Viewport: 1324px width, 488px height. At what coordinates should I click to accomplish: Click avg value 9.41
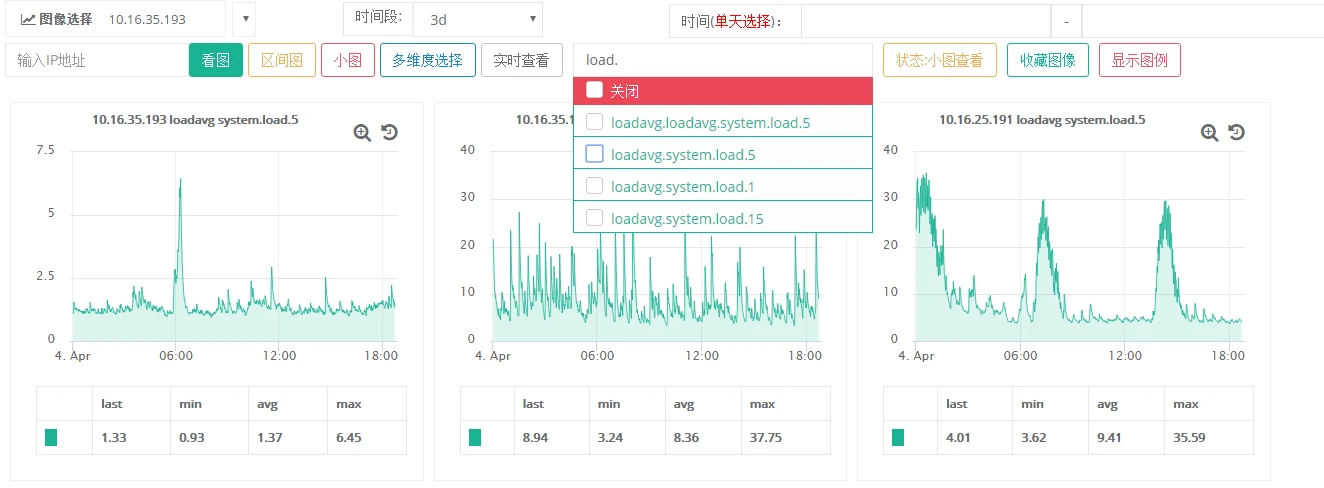pyautogui.click(x=1110, y=437)
